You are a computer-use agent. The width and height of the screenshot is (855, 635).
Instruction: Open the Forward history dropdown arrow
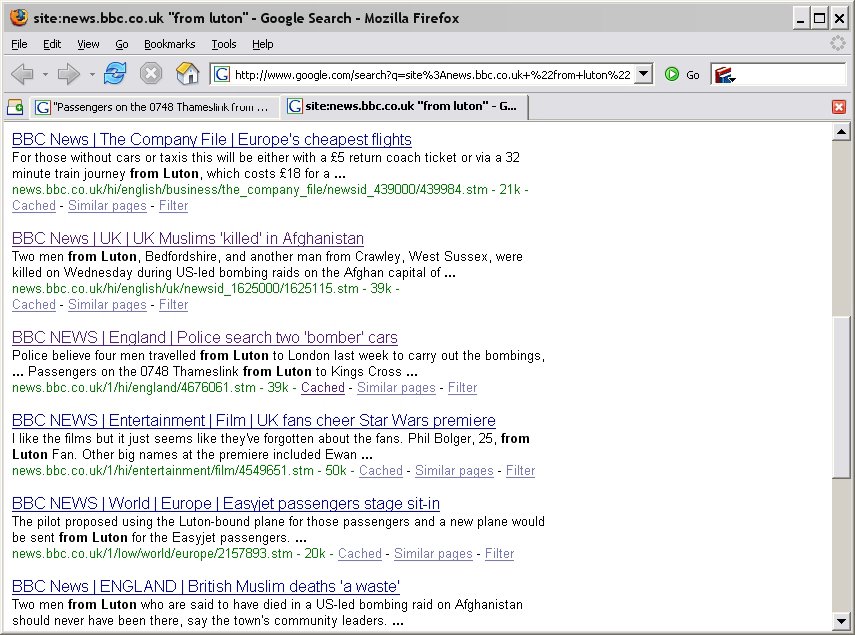[92, 74]
